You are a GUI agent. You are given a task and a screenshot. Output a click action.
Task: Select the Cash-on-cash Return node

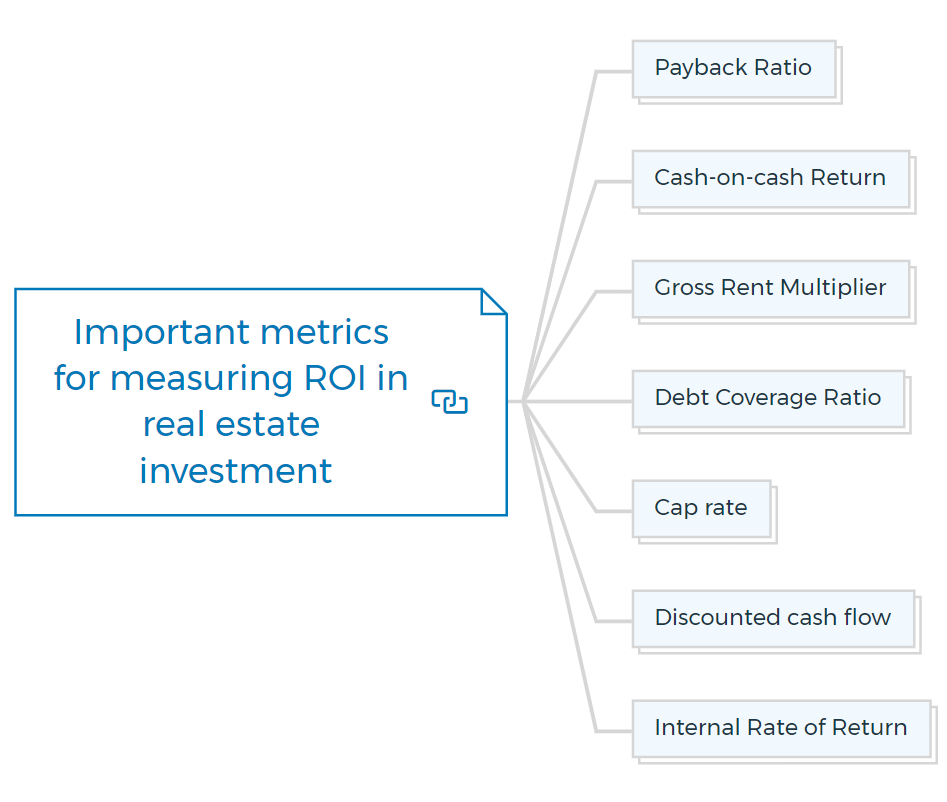click(771, 179)
